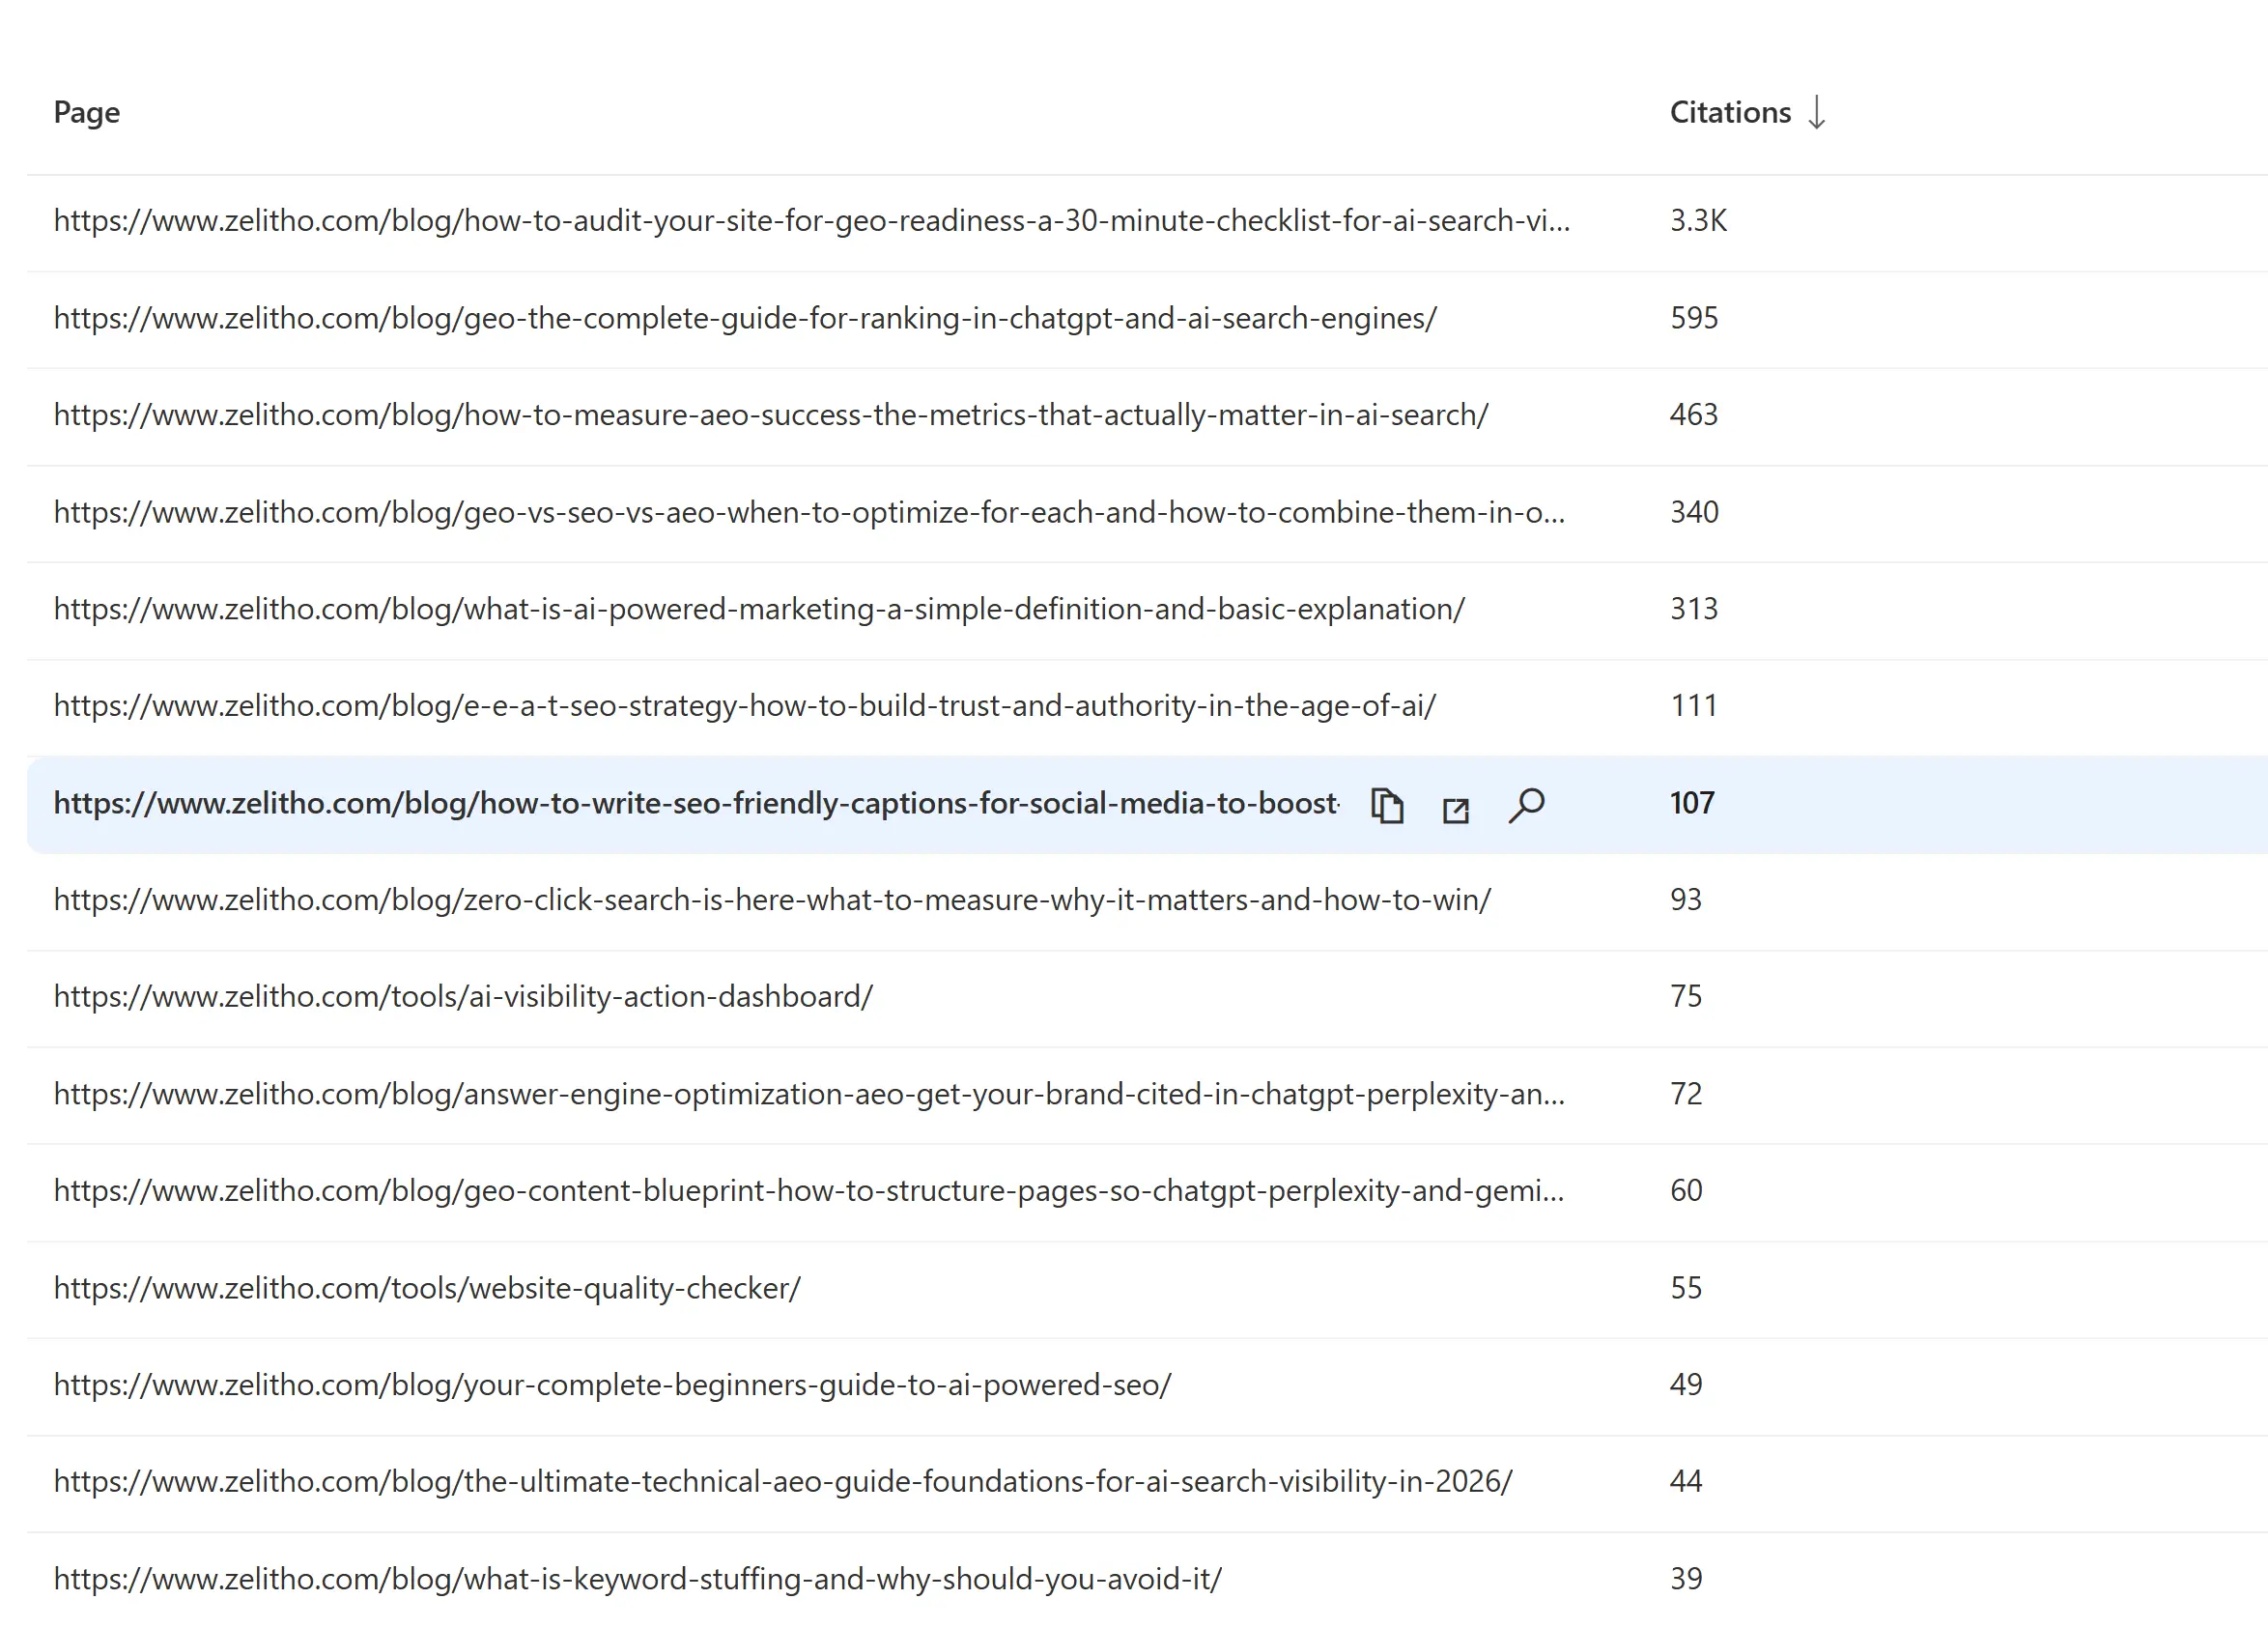The width and height of the screenshot is (2268, 1628).
Task: Open the ultimate-technical-aeo-guide URL
Action: point(783,1482)
